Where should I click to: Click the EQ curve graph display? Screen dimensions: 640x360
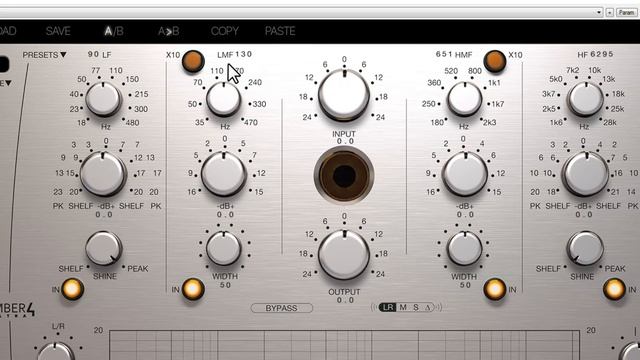(x=344, y=345)
